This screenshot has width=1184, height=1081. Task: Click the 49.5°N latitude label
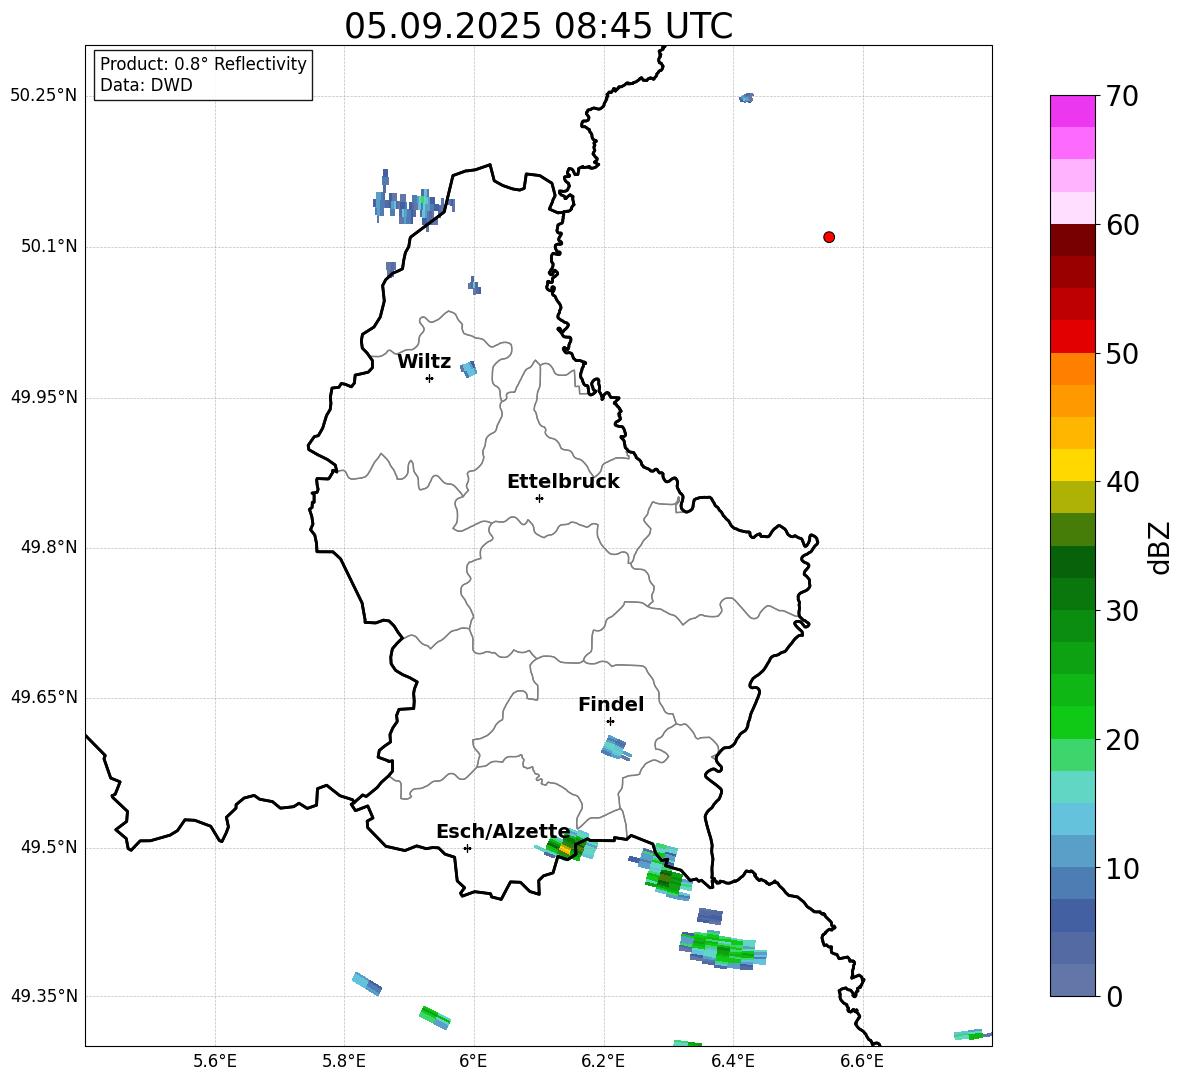coord(49,847)
